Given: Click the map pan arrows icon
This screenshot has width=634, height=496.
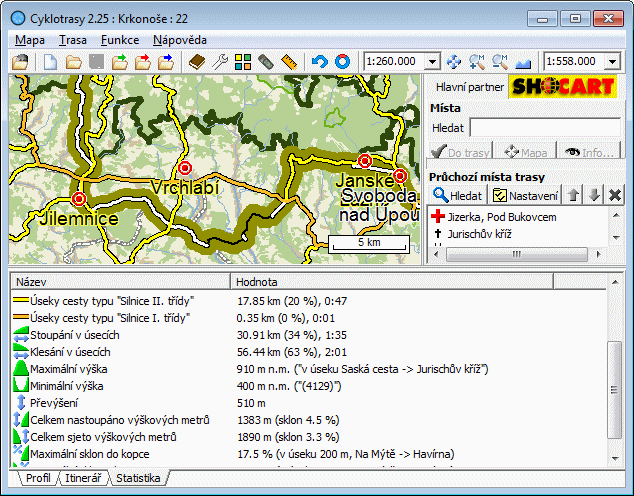Looking at the screenshot, I should [x=454, y=62].
